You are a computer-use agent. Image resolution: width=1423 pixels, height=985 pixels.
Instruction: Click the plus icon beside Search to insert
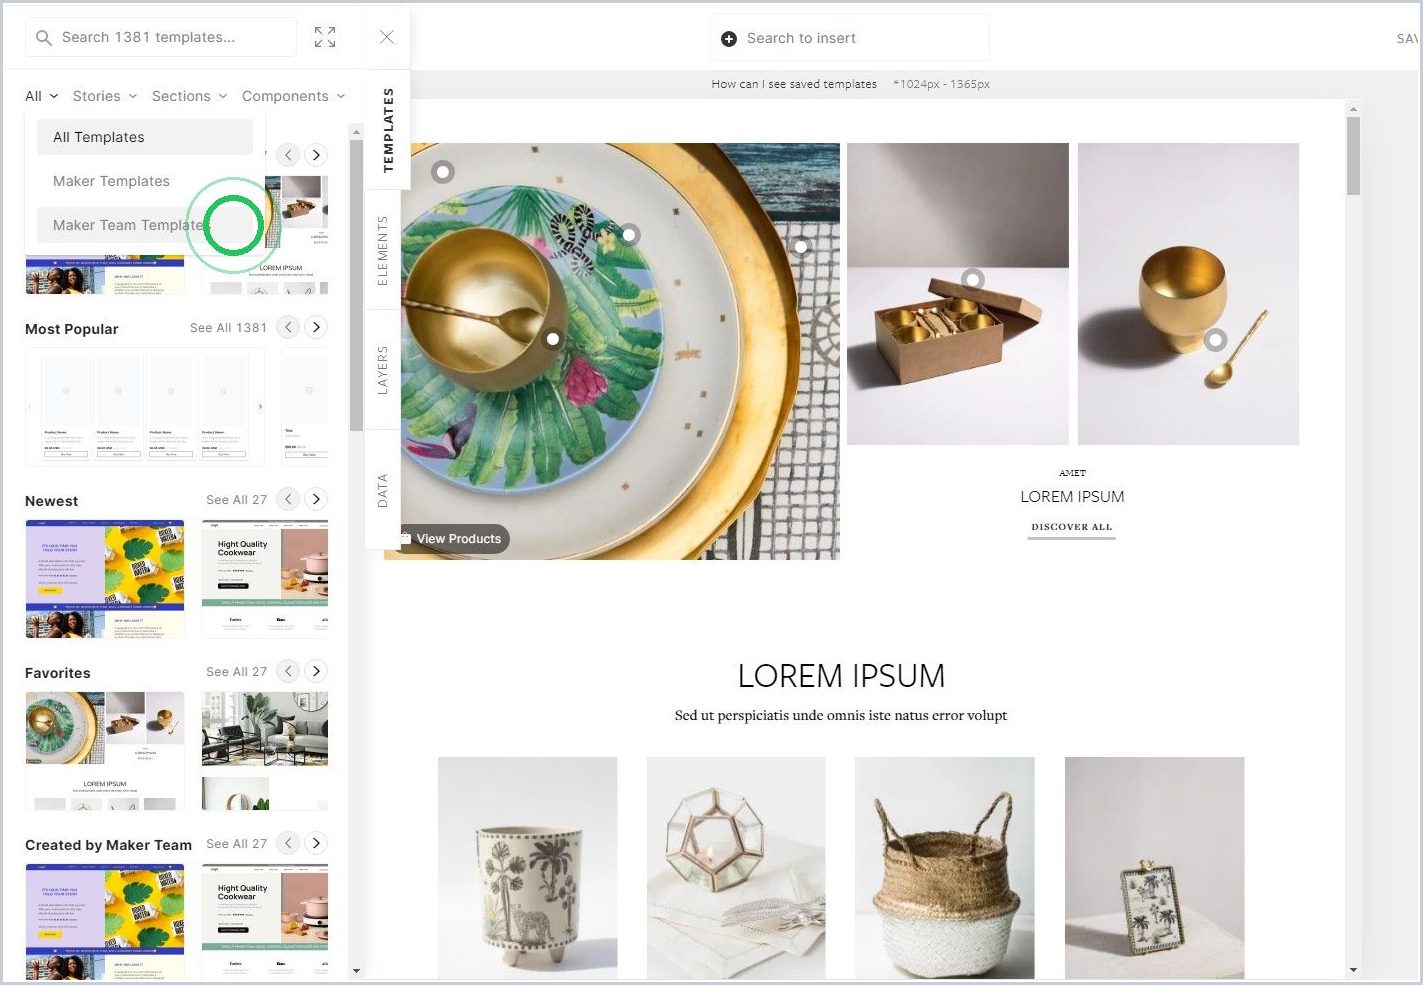729,38
